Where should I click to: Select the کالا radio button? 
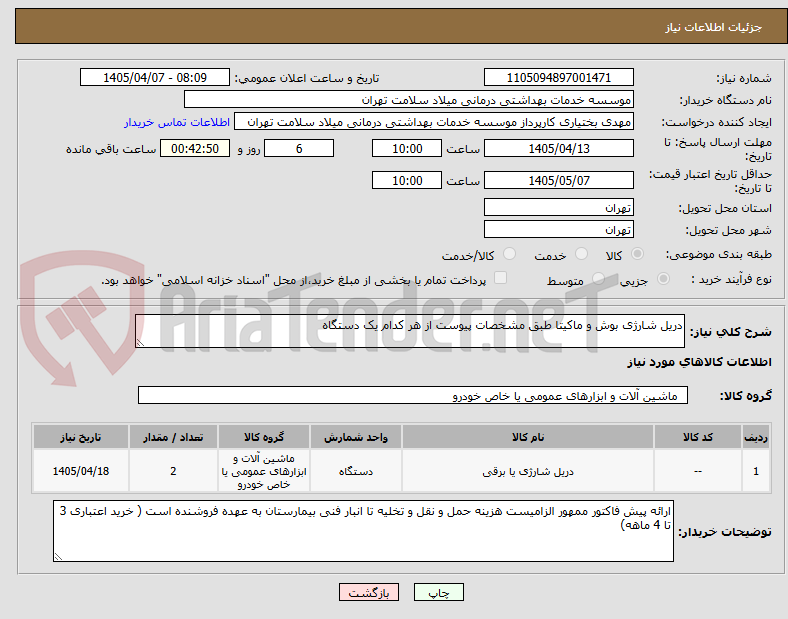tap(637, 254)
